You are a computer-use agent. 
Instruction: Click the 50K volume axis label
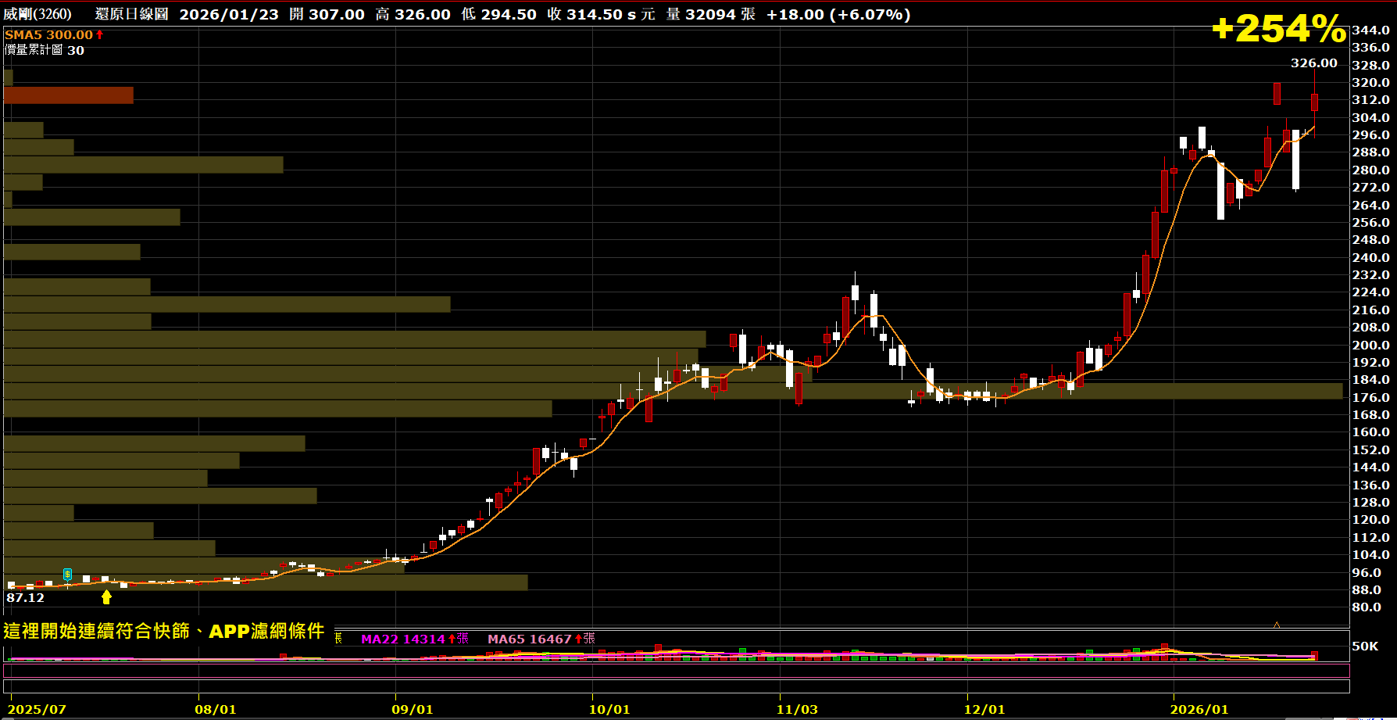coord(1367,646)
